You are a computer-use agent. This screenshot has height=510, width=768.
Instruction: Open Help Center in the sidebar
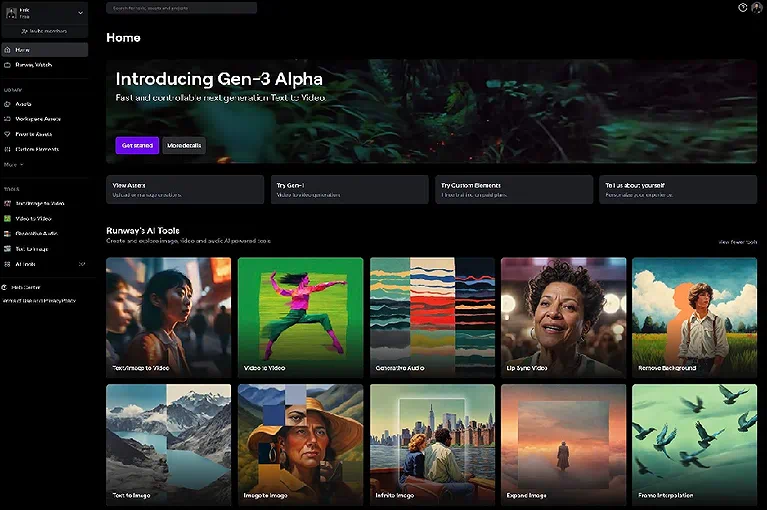point(22,287)
